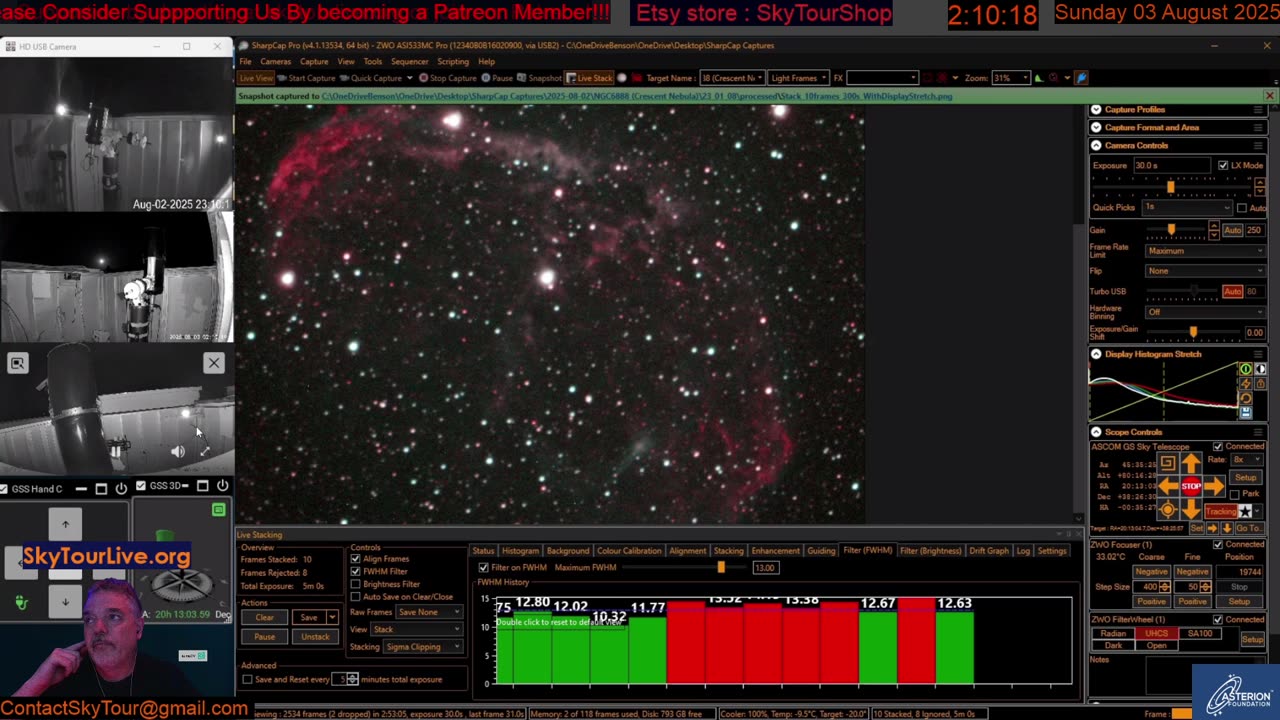Open Capture Profiles panel menu icon

(1258, 110)
